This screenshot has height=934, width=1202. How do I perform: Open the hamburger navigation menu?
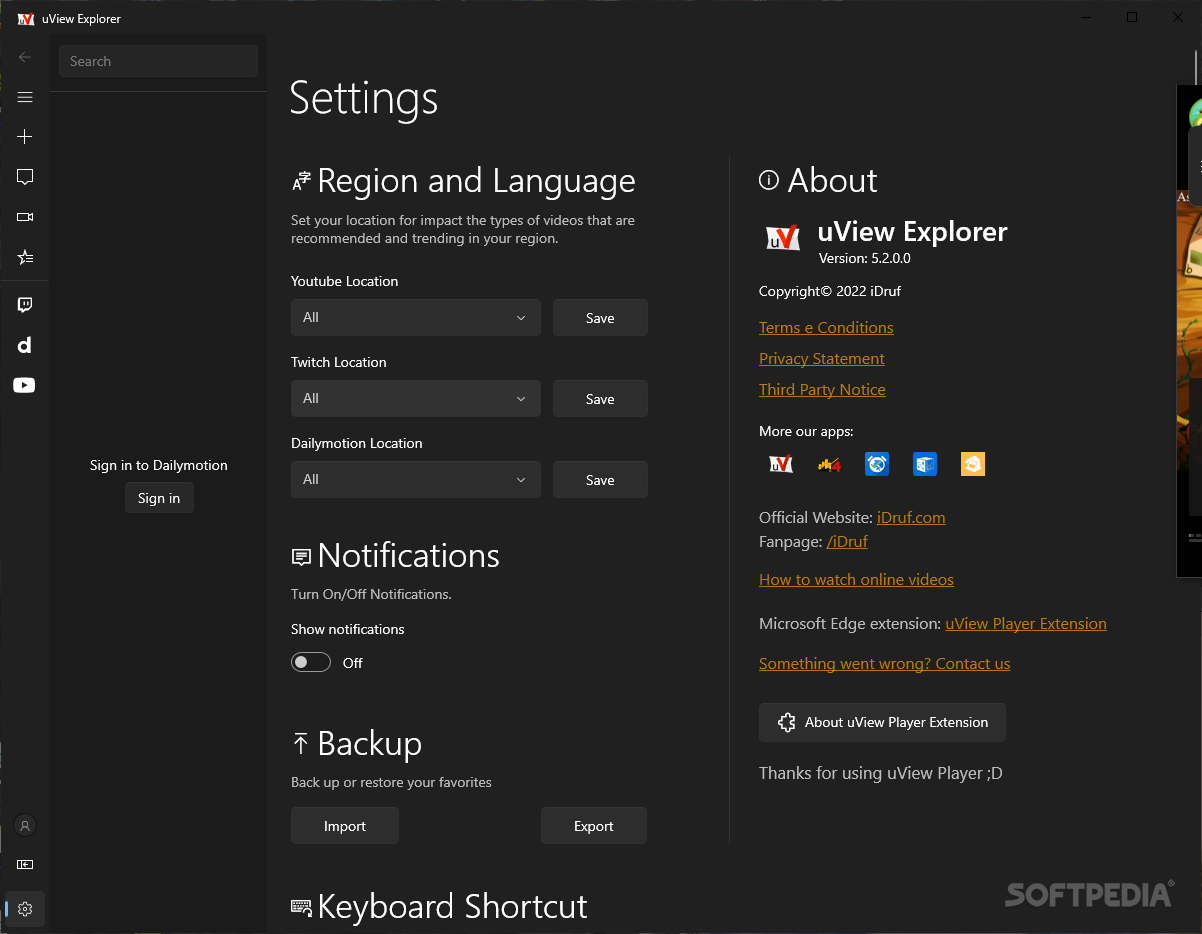point(25,97)
